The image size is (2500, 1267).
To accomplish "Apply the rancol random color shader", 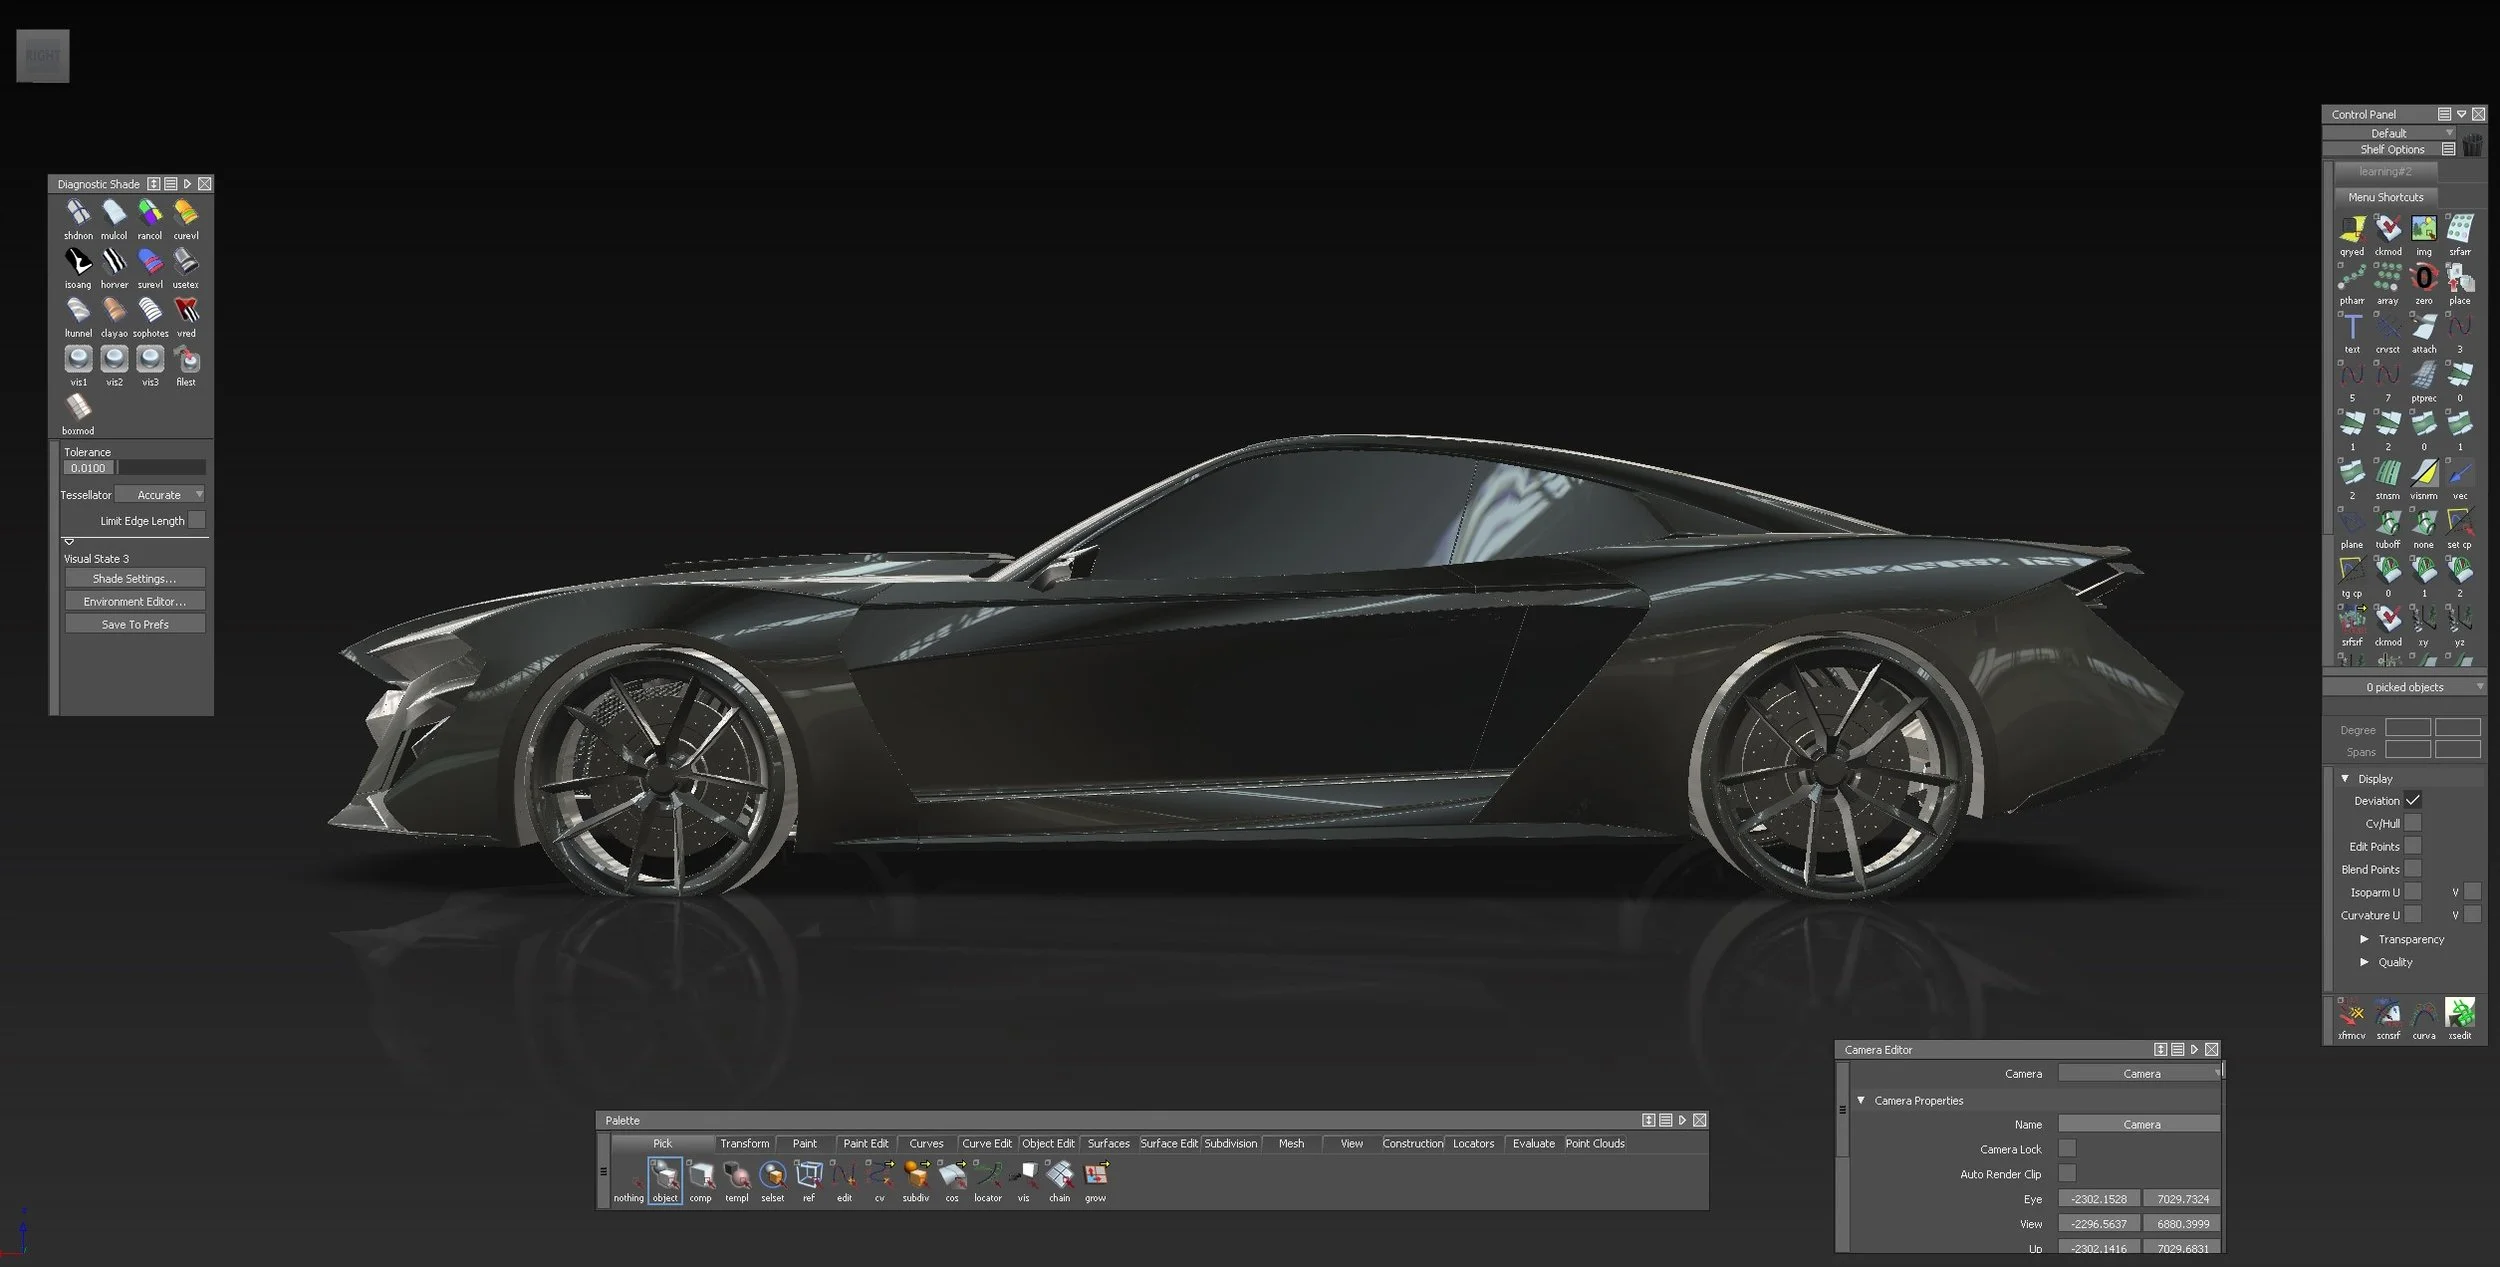I will point(150,212).
